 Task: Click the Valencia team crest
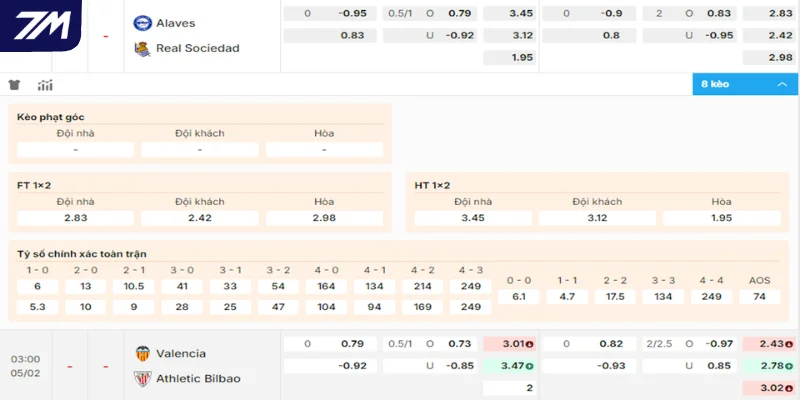tap(142, 353)
